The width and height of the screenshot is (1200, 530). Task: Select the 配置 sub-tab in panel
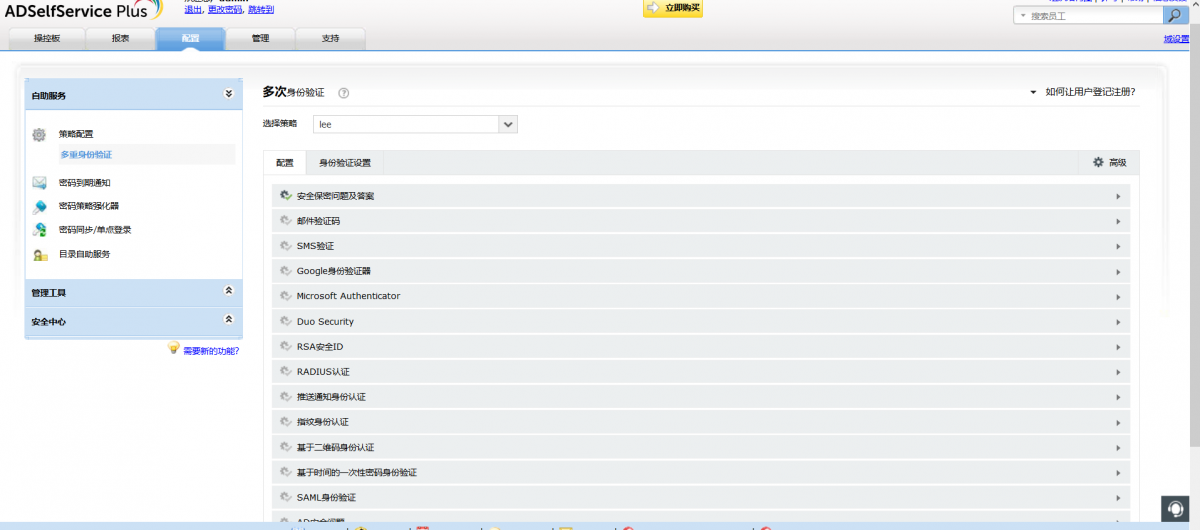tap(285, 162)
